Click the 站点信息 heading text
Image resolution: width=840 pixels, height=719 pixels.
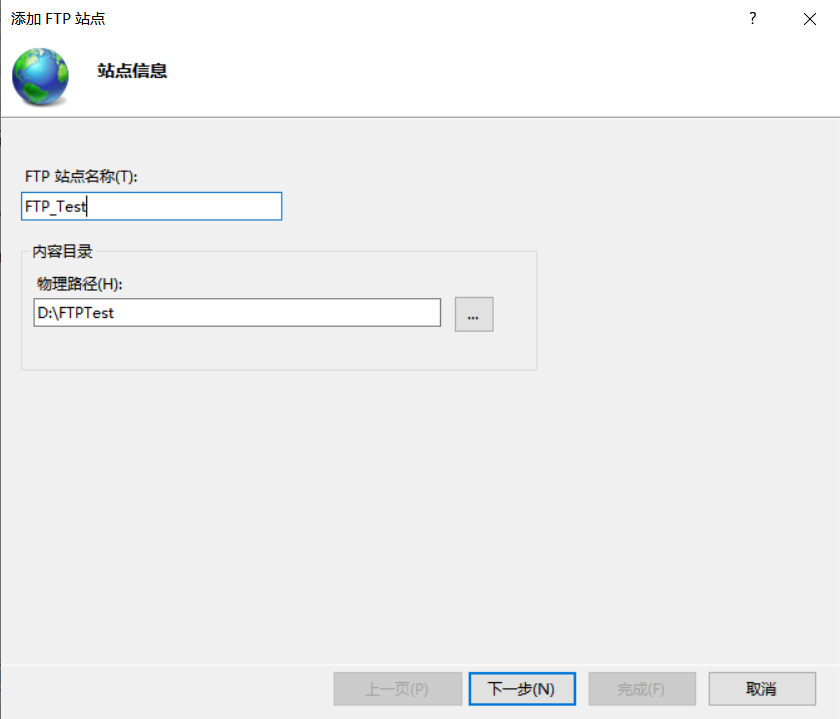[132, 71]
